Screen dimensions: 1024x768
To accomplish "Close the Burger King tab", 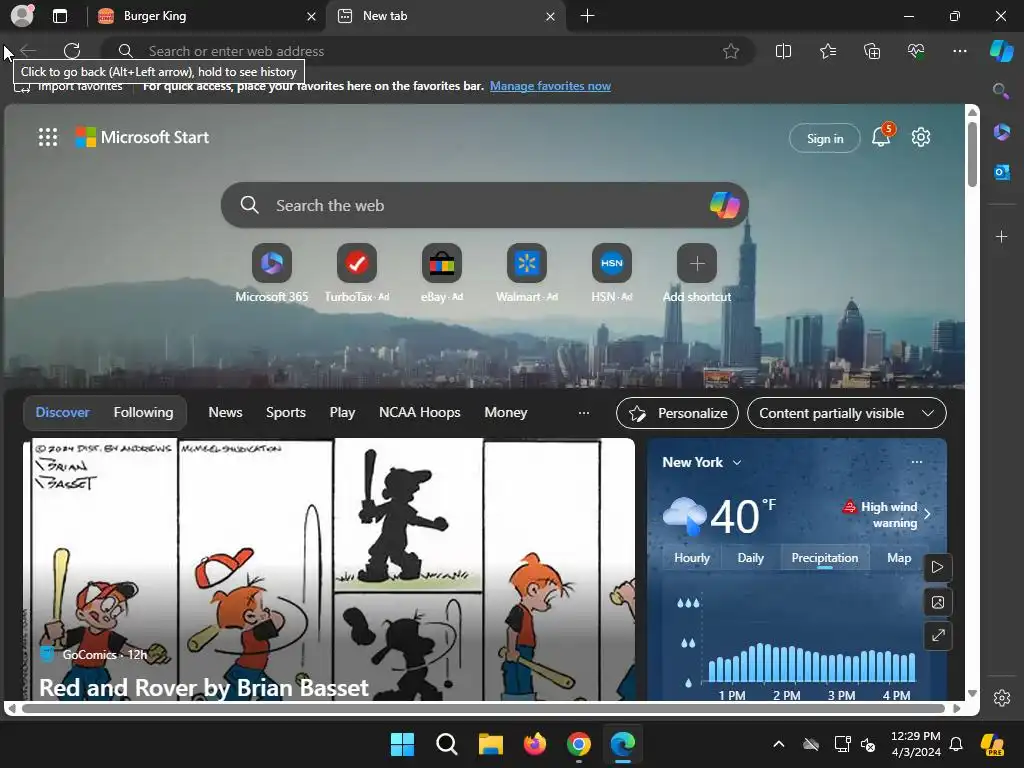I will click(312, 16).
